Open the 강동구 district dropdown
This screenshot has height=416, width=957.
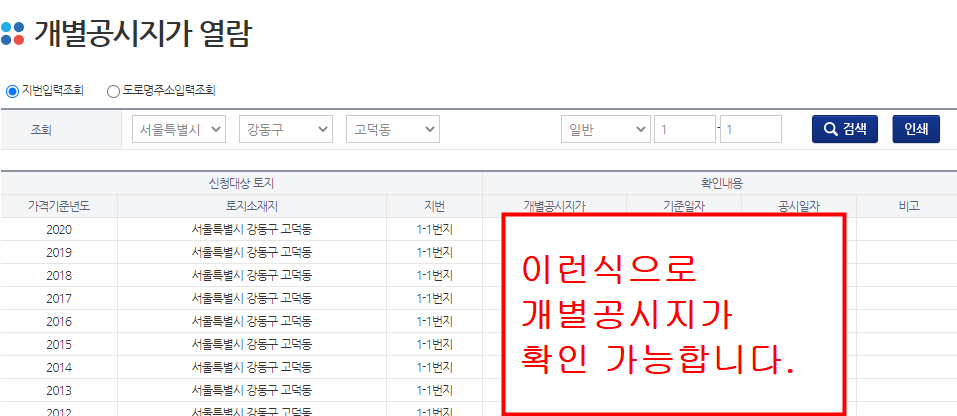click(286, 129)
